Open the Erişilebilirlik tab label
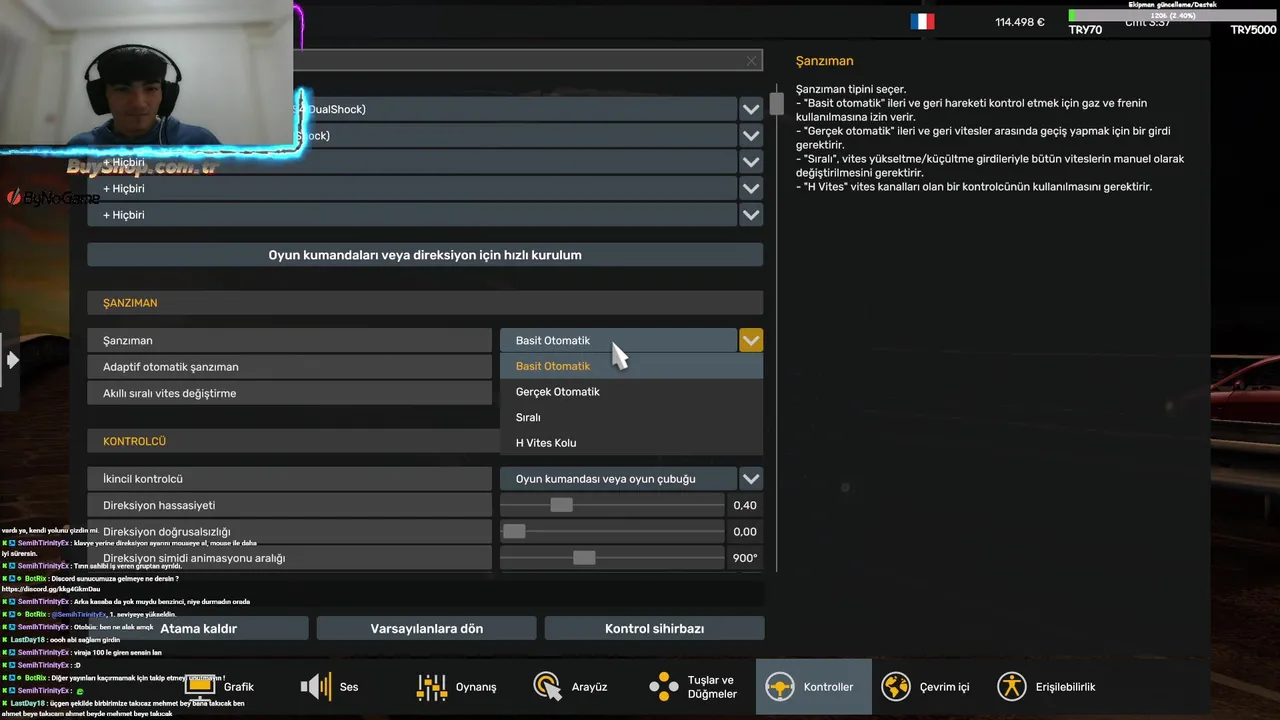This screenshot has height=720, width=1280. pyautogui.click(x=1066, y=687)
